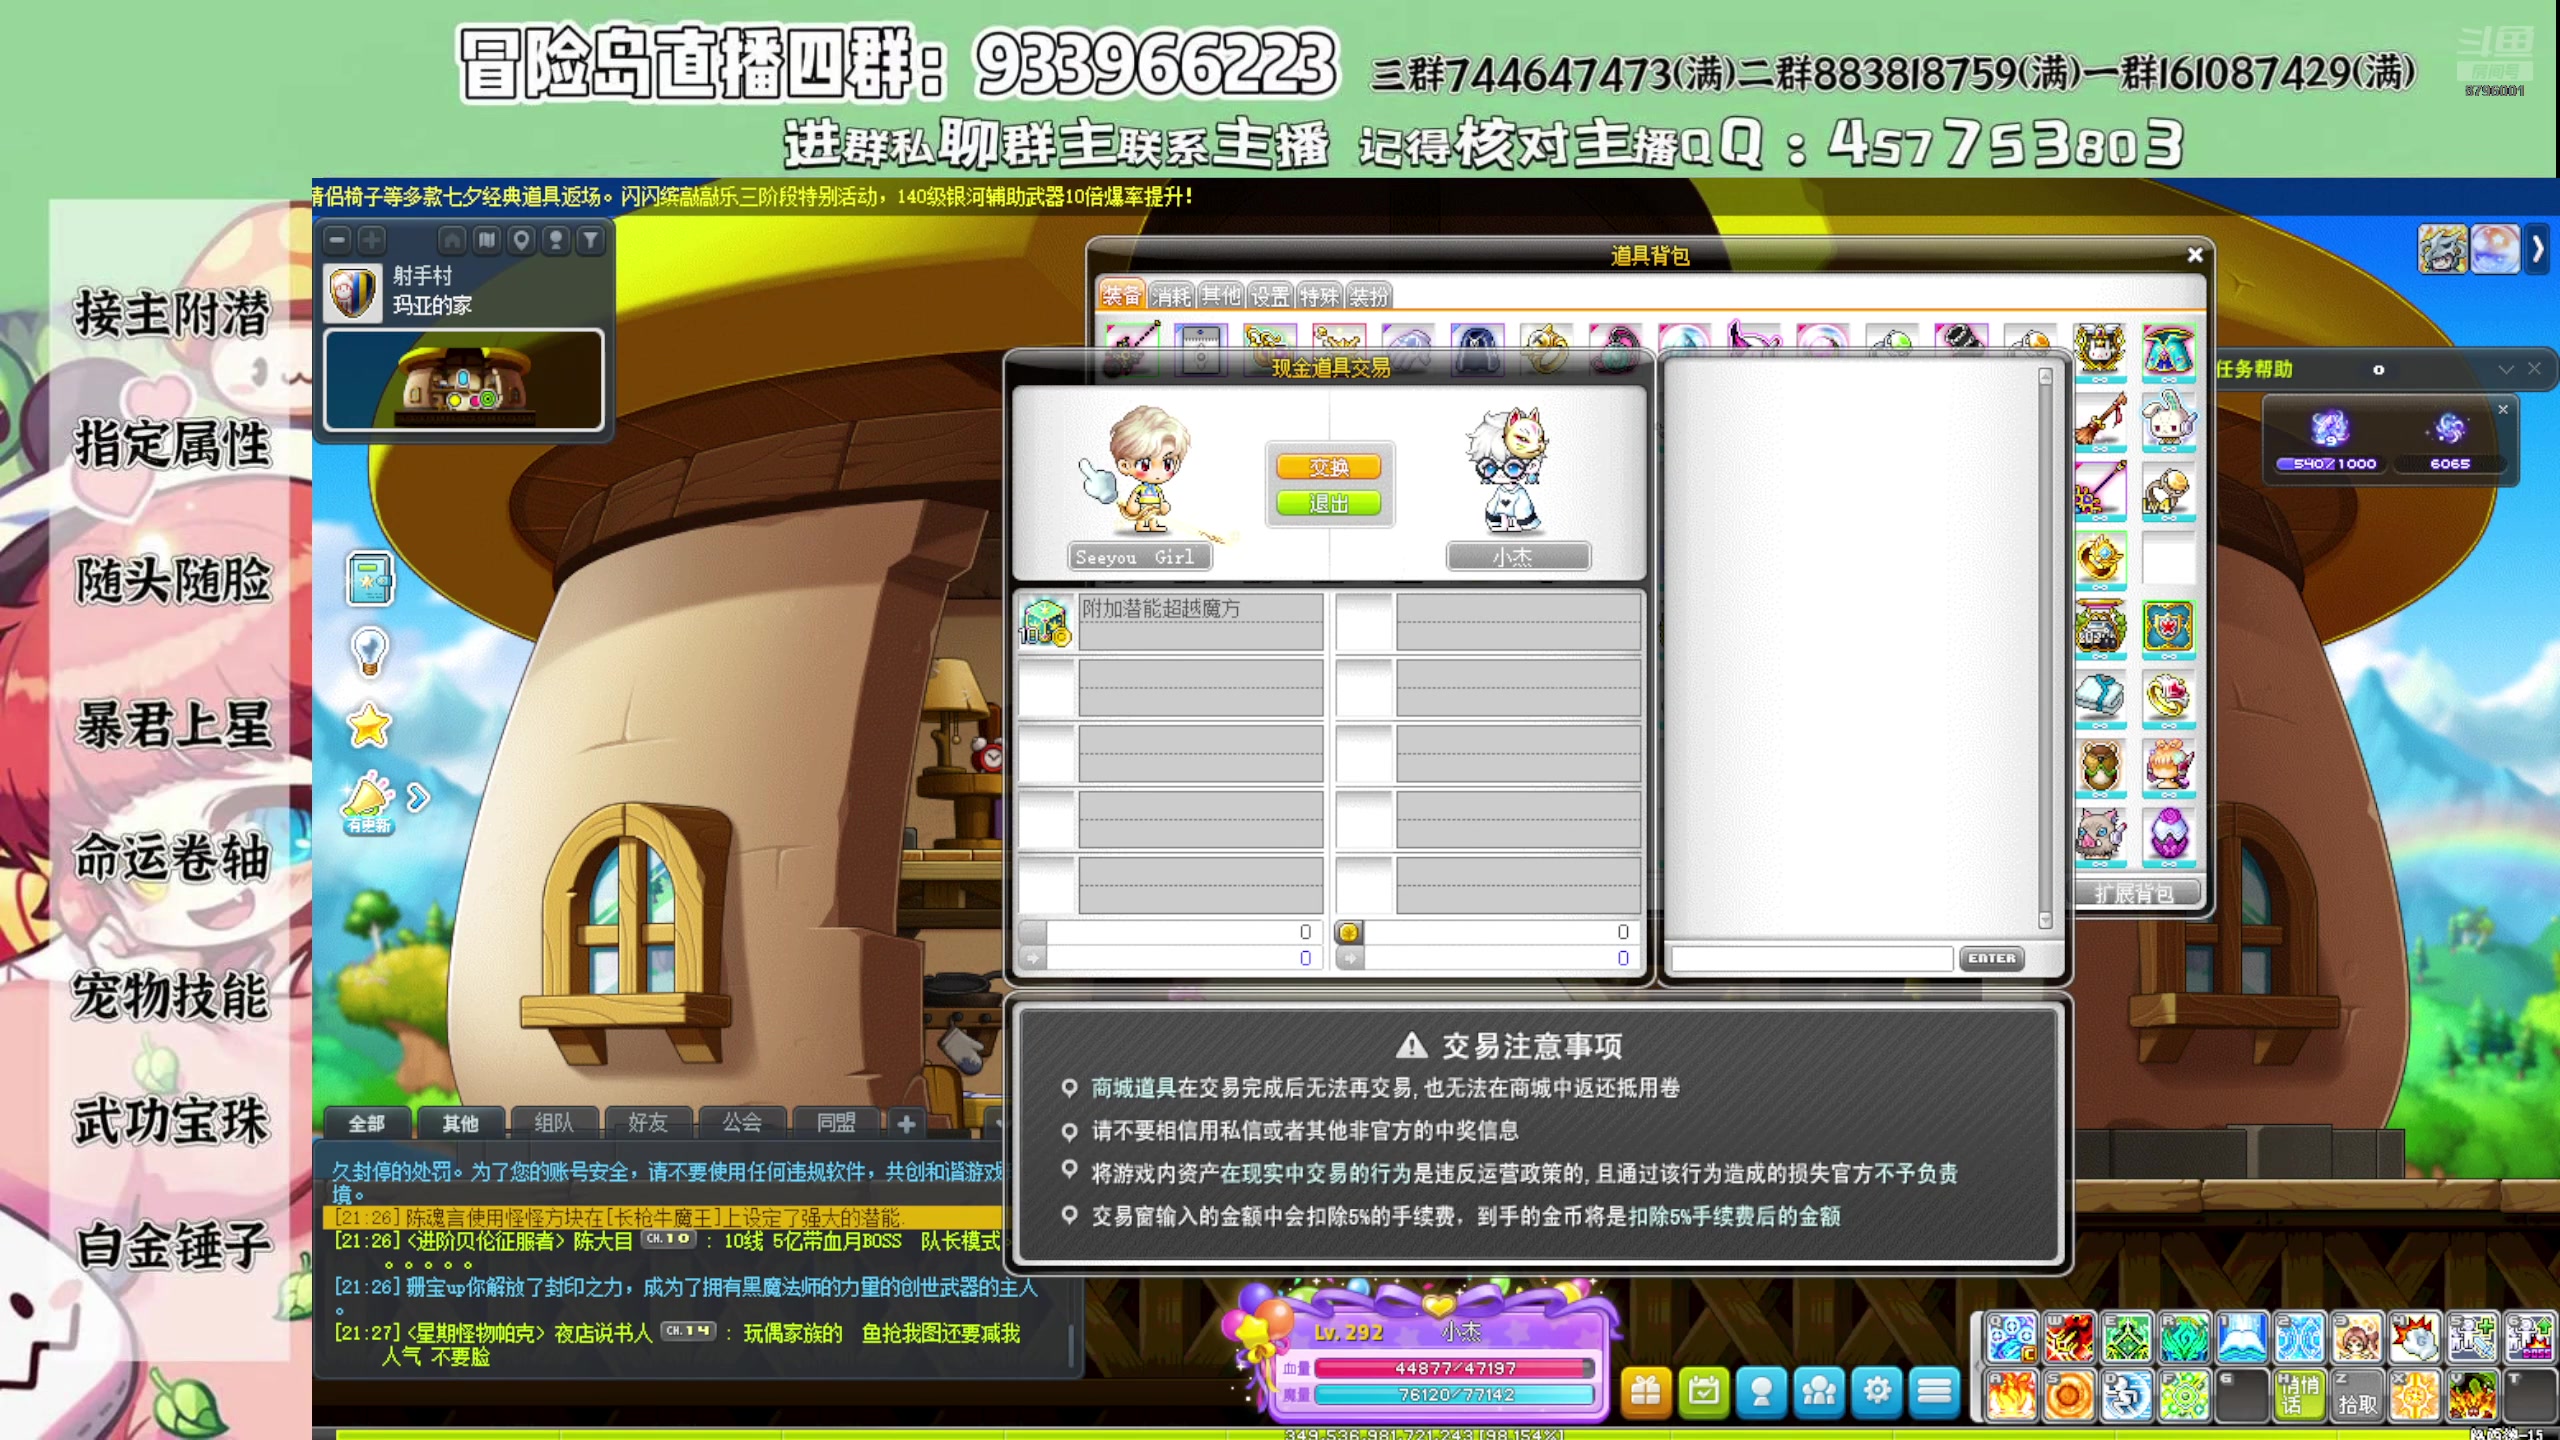Click the ENTER button in trade chat

pos(1992,958)
